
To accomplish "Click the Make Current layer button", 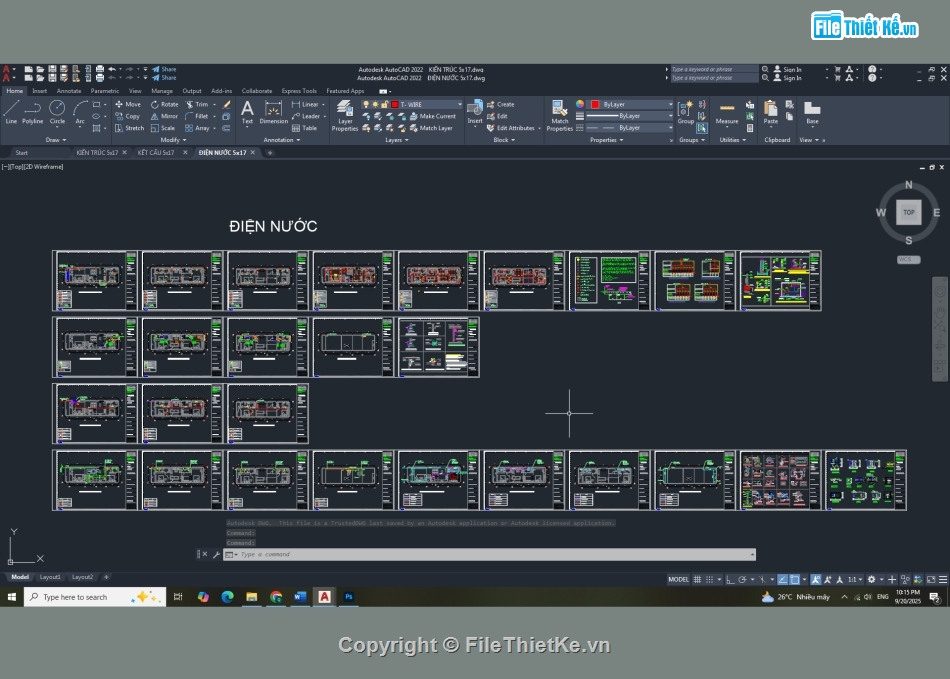I will [437, 116].
